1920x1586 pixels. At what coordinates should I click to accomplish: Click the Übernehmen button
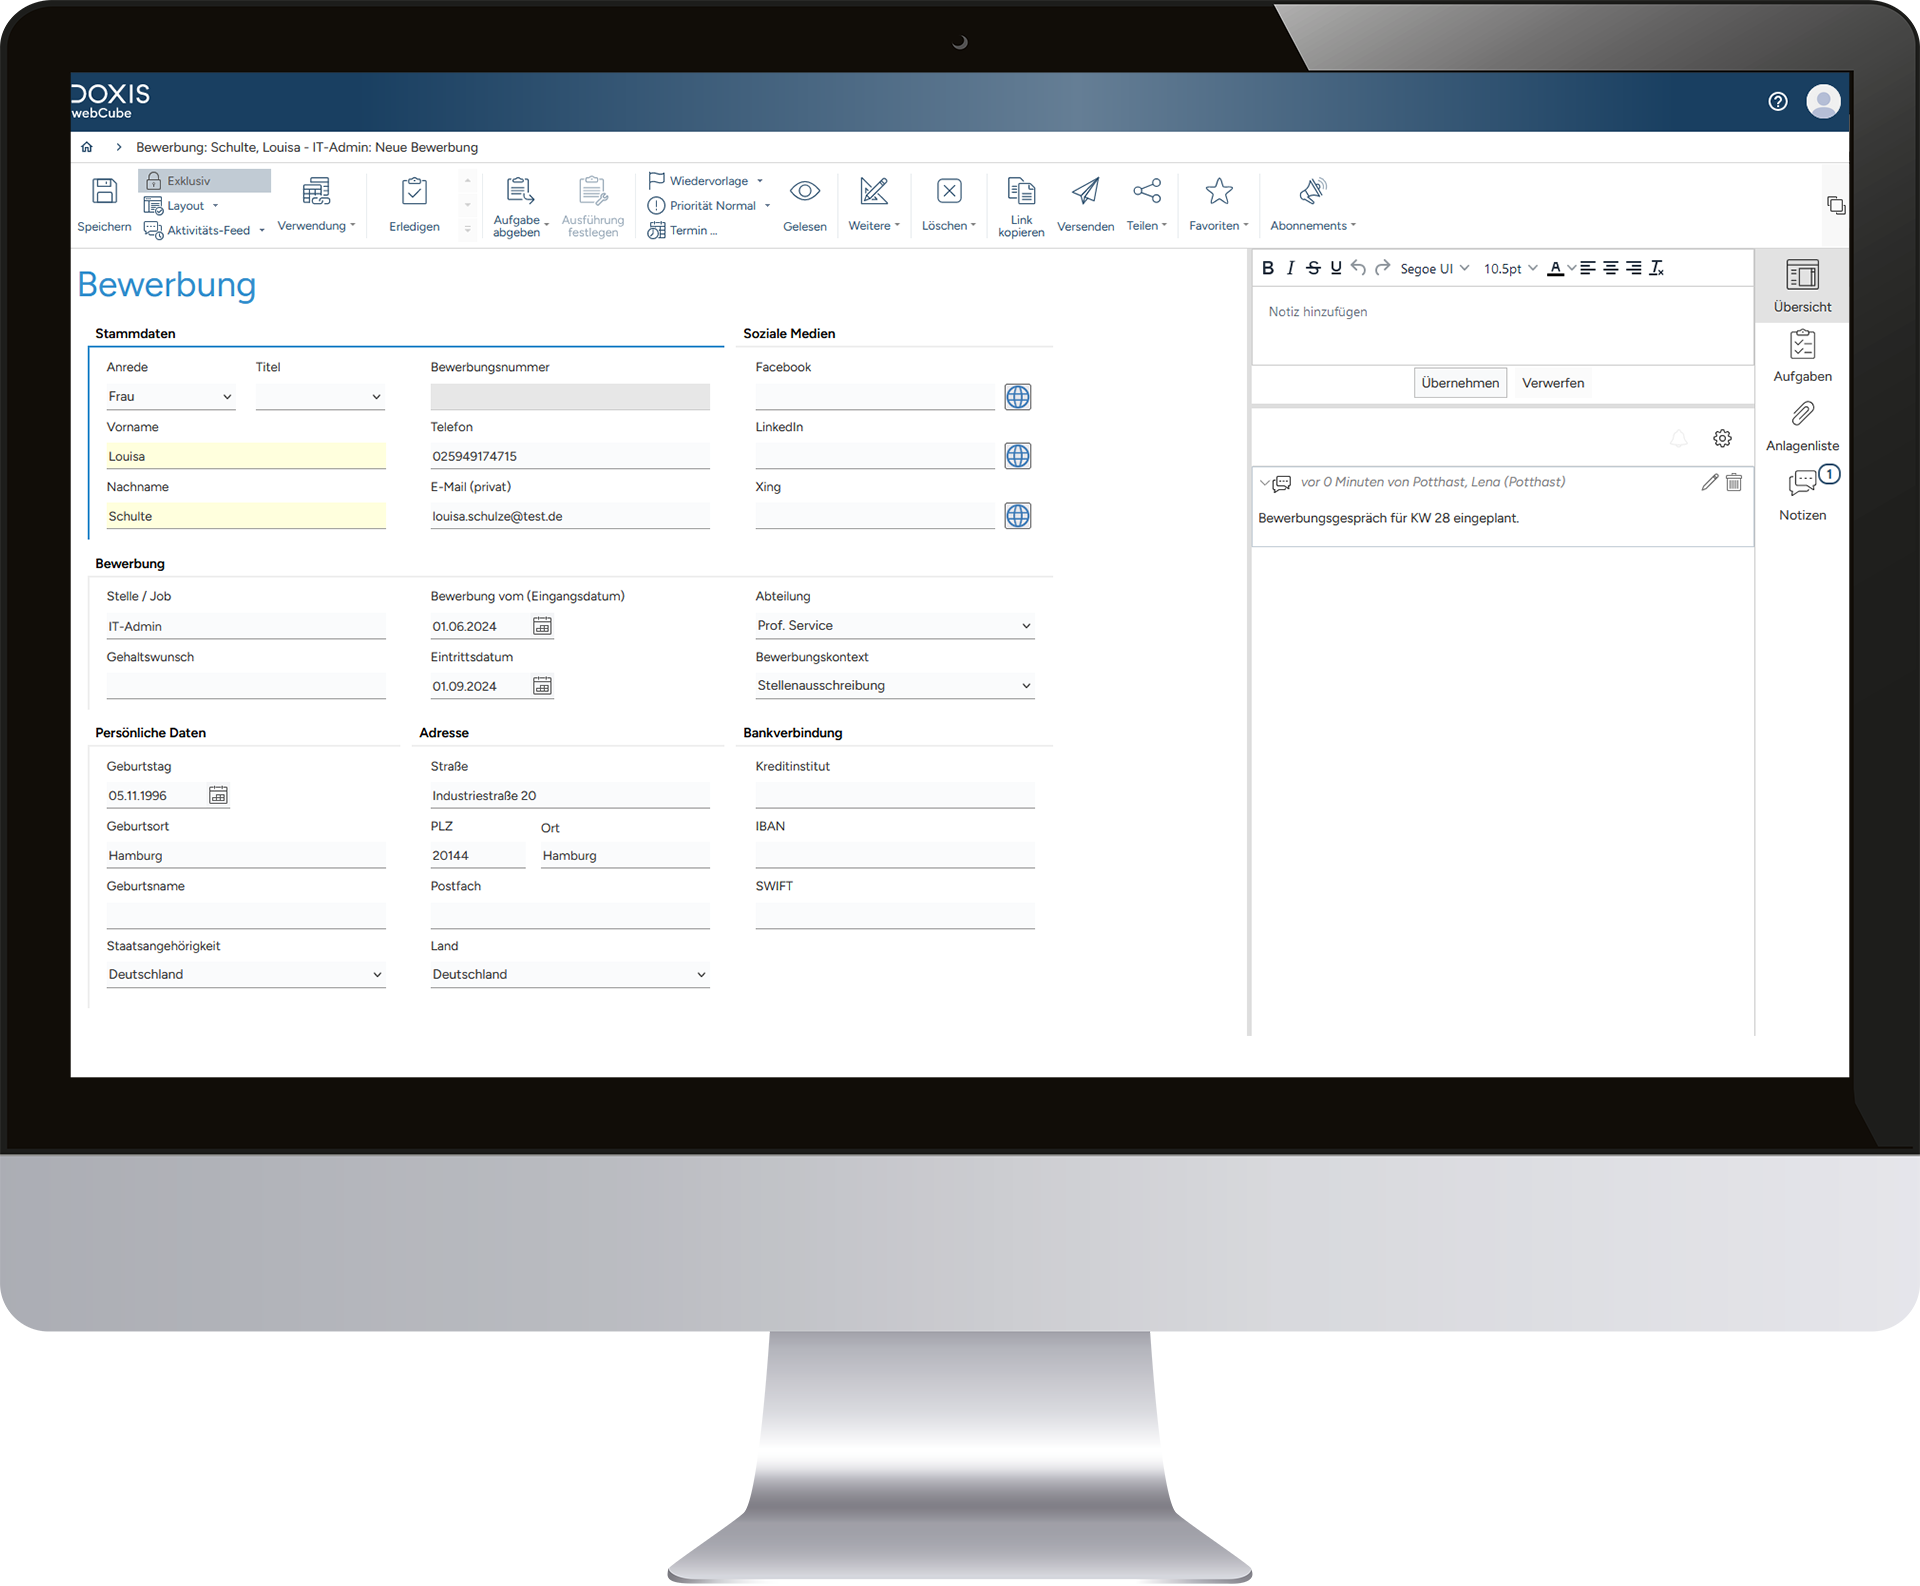[1459, 383]
